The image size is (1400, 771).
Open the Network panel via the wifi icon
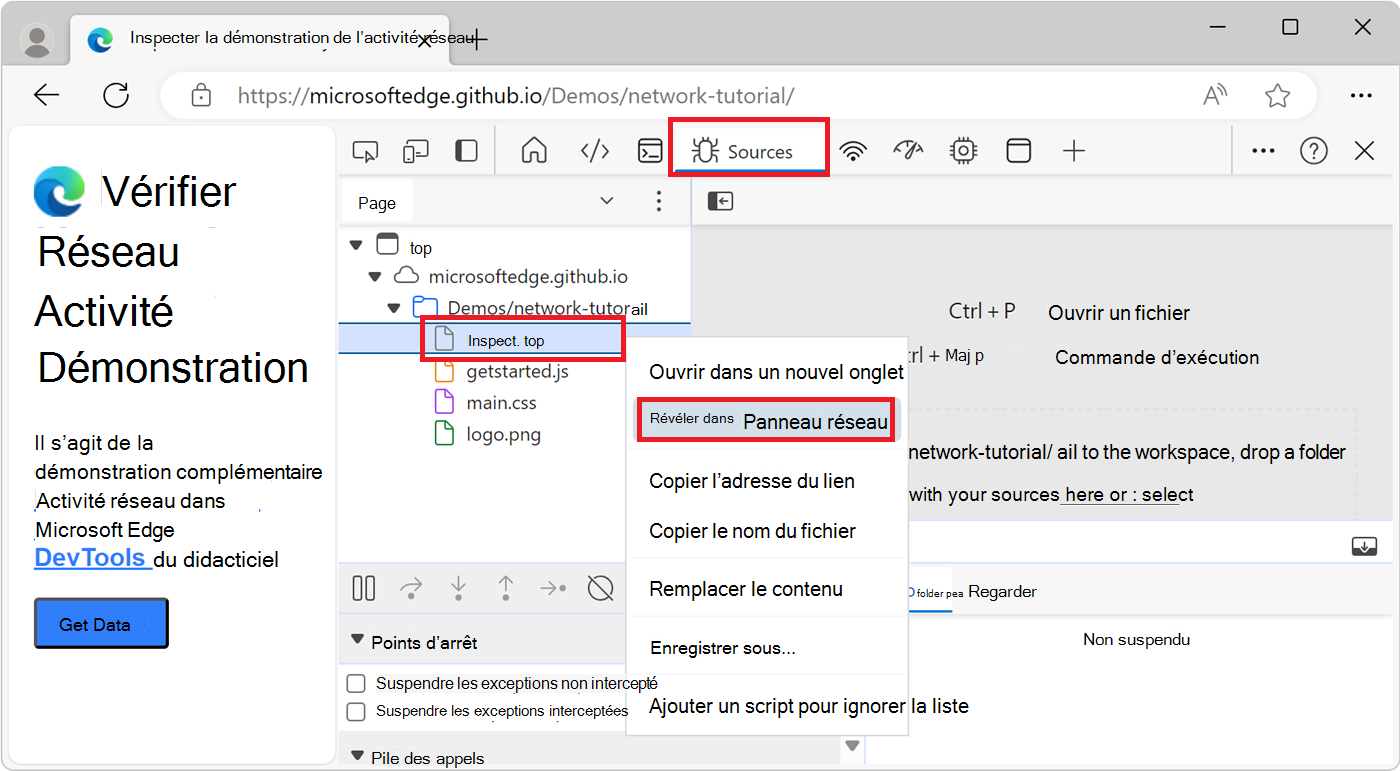coord(852,150)
